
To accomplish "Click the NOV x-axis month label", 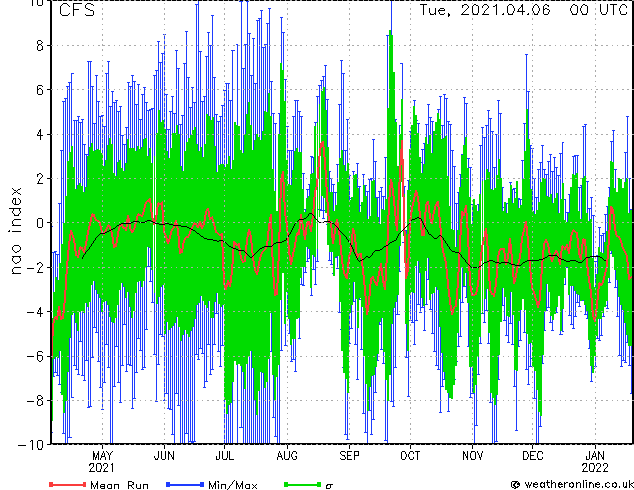I will click(473, 456).
